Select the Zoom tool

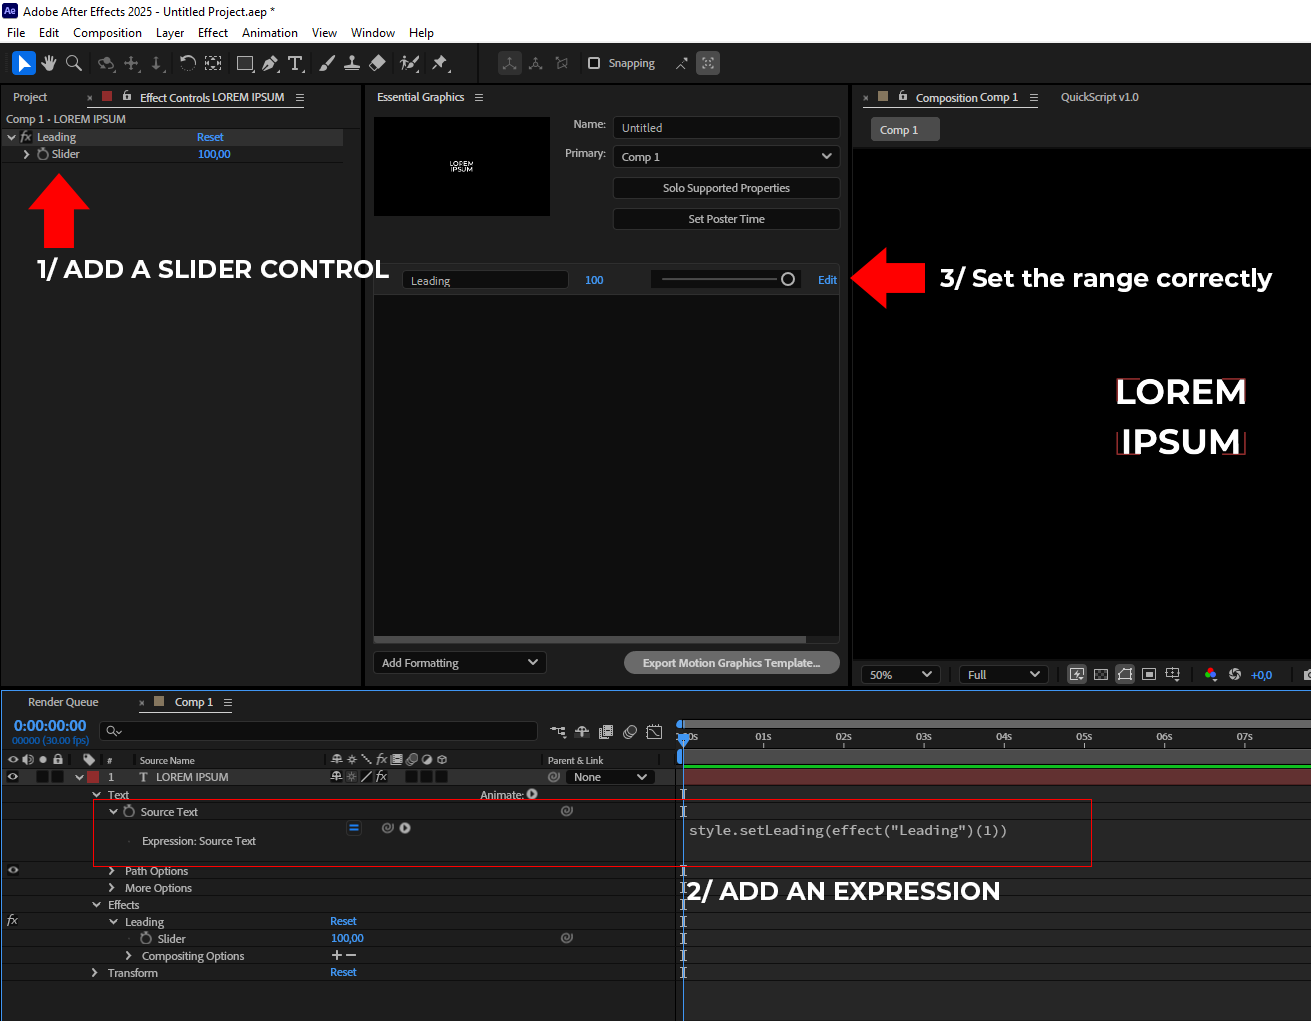(74, 63)
